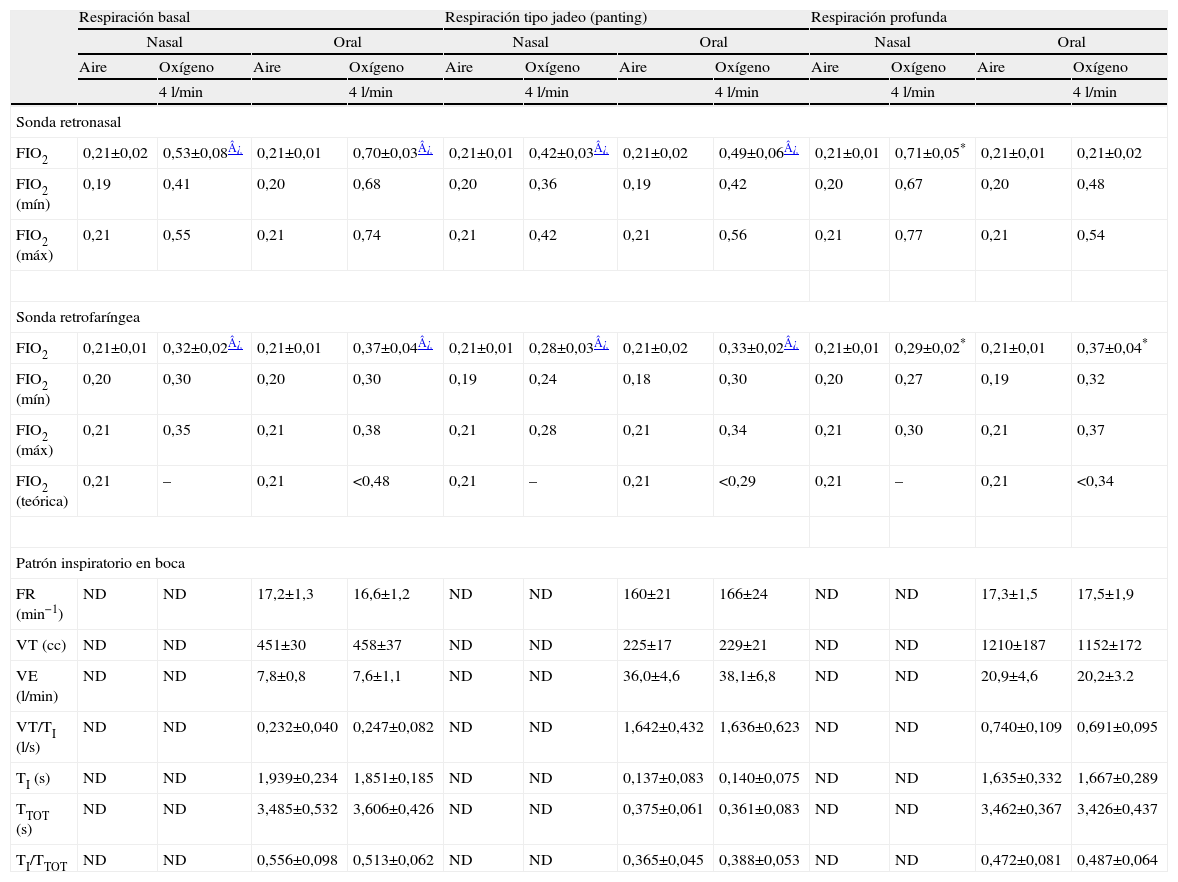Click the Sonda retronasal section row
This screenshot has height=882, width=1178.
pos(69,122)
